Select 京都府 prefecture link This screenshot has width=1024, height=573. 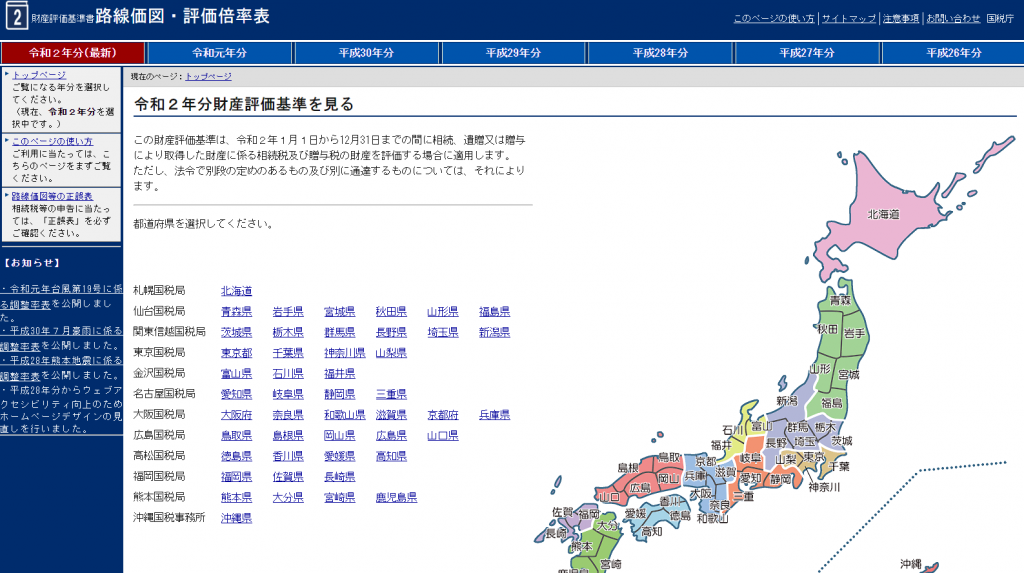443,415
